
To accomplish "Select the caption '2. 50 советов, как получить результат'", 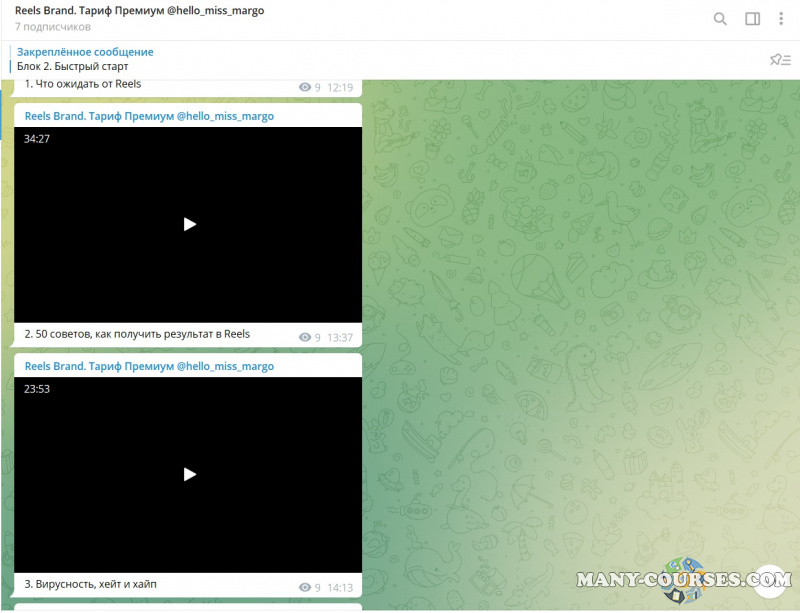I will pyautogui.click(x=137, y=334).
